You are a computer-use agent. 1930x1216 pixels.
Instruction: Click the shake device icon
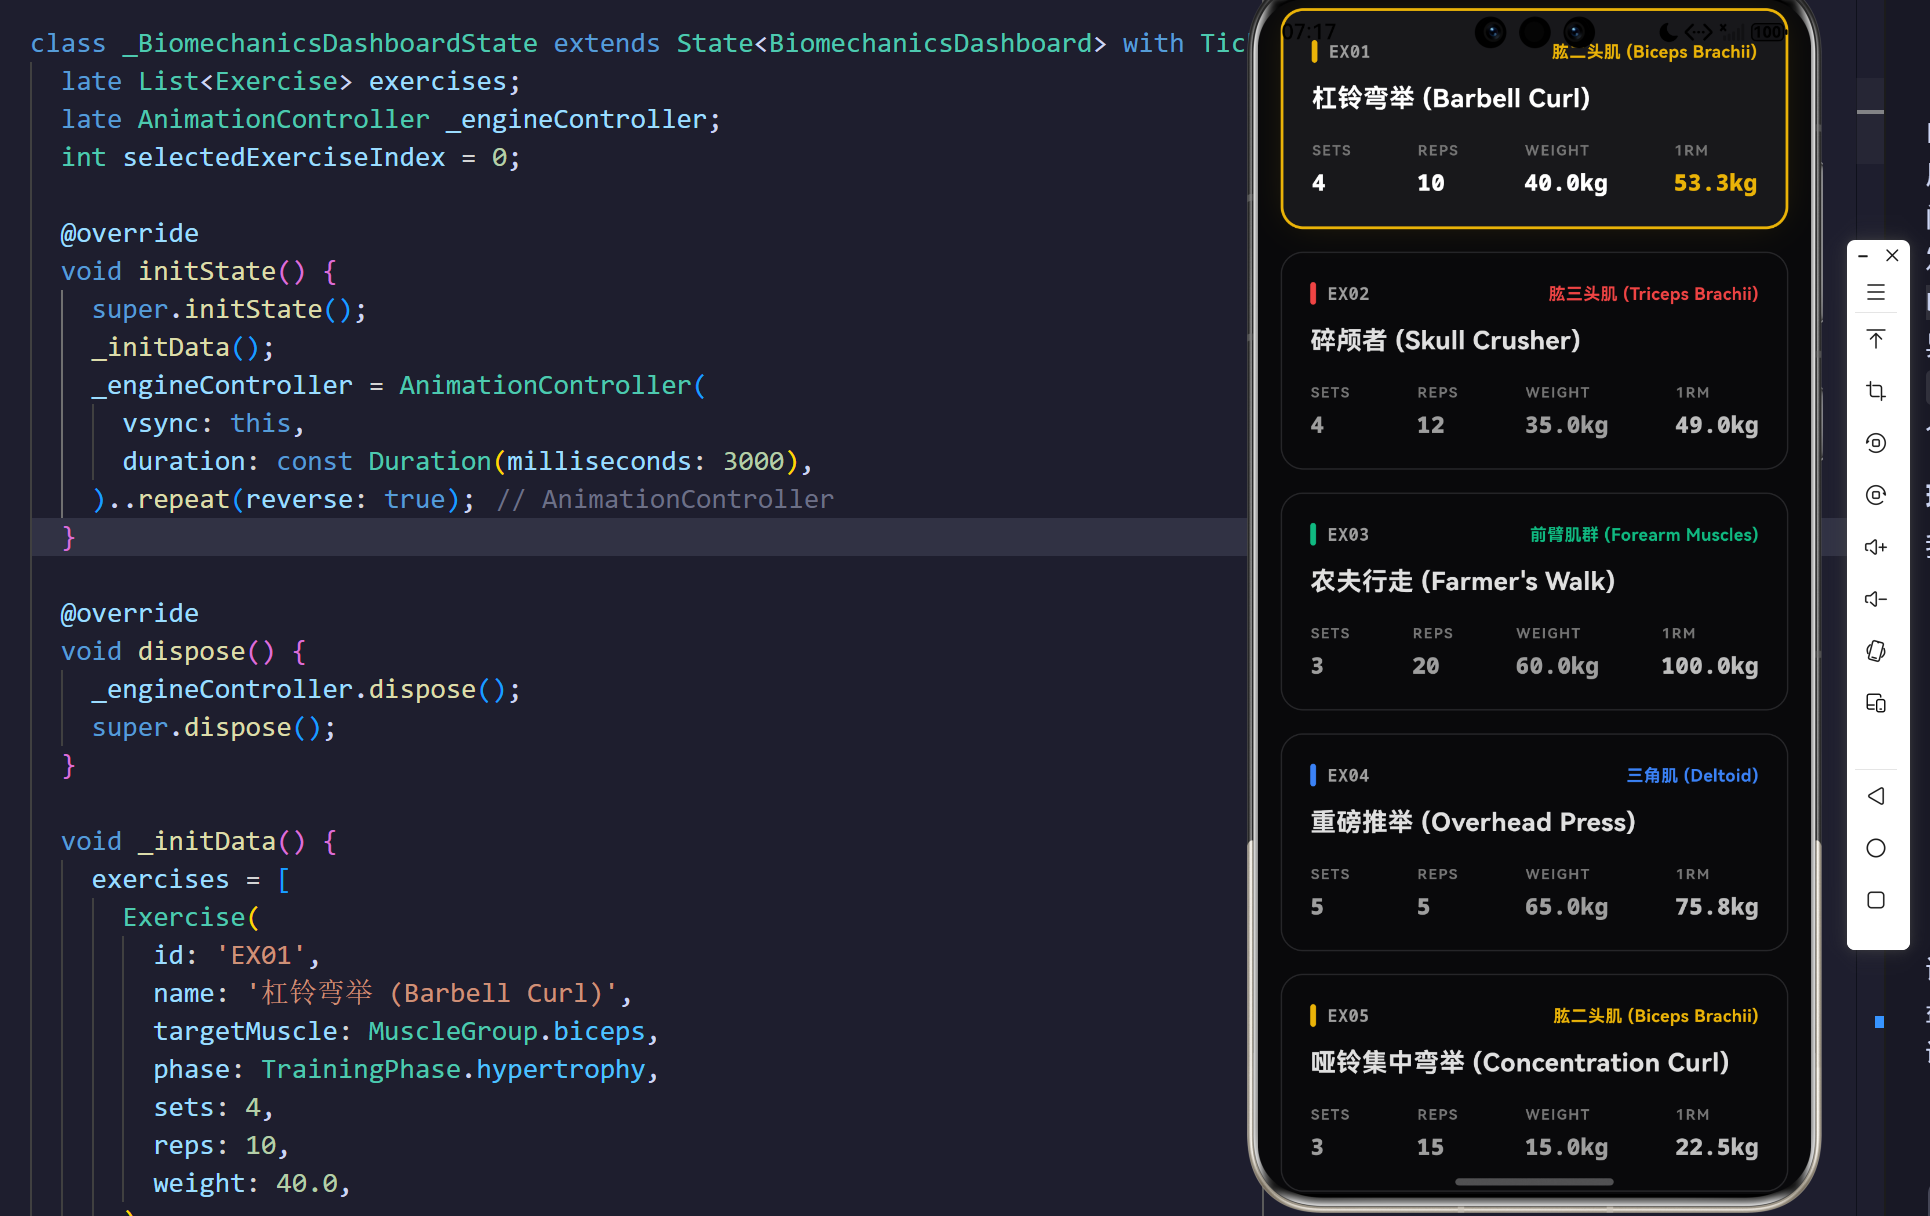1876,651
